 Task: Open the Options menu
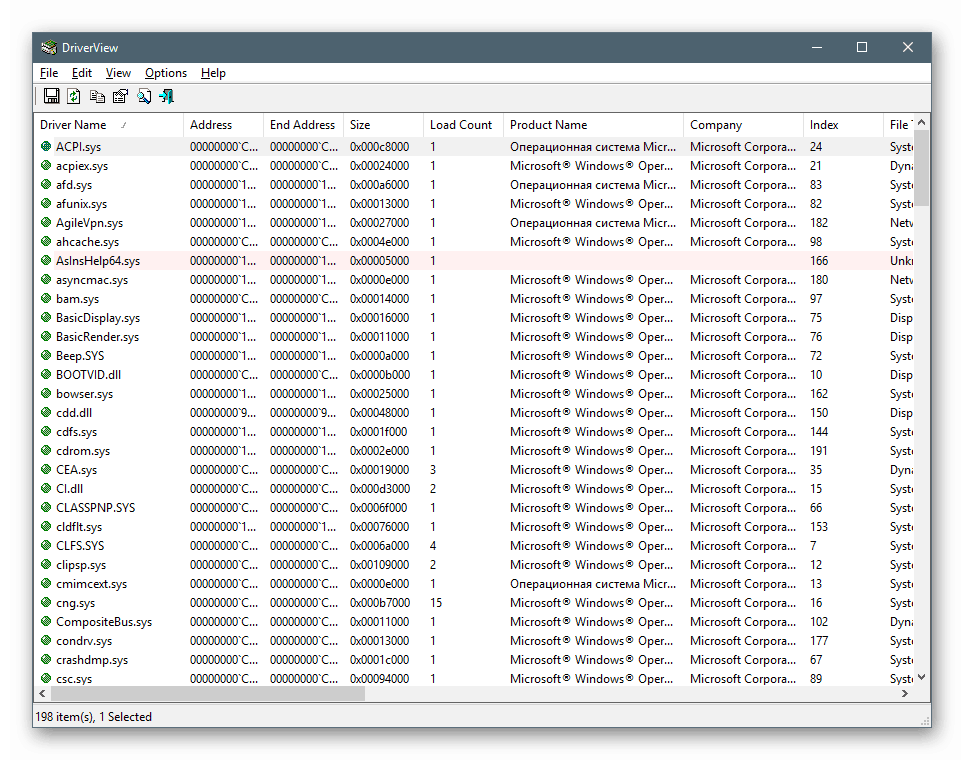click(165, 73)
